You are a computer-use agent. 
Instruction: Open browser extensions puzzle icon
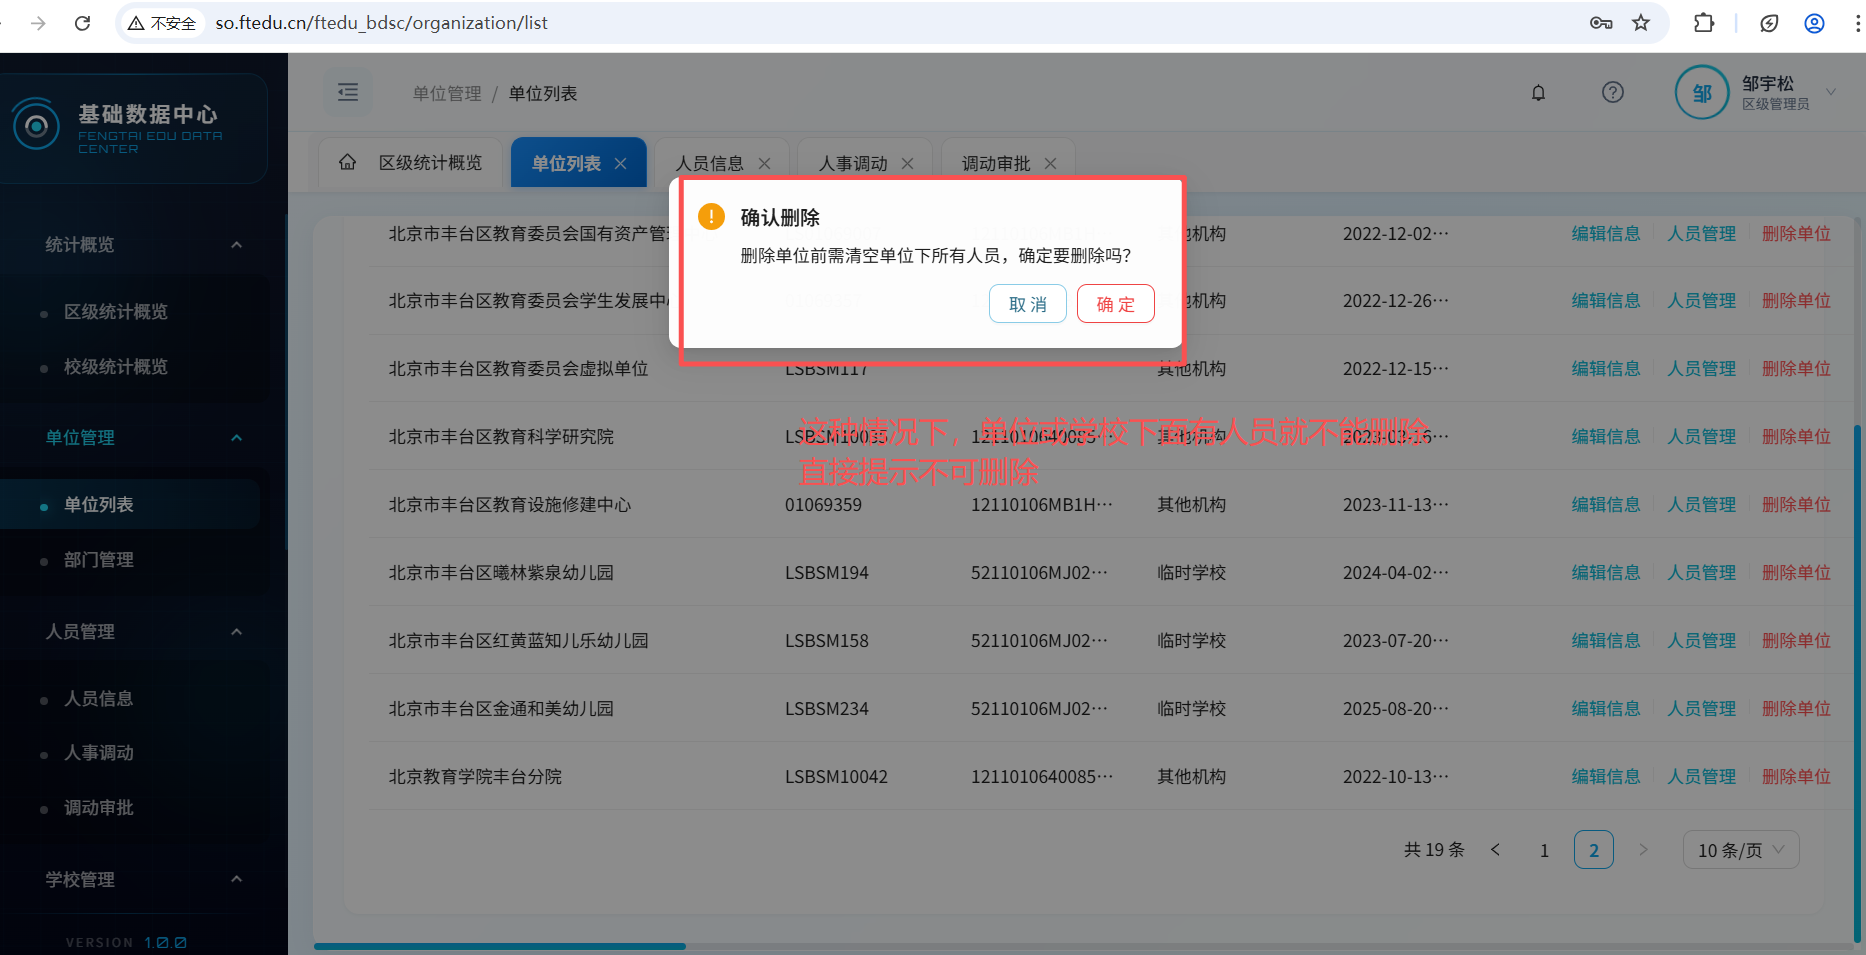1703,23
